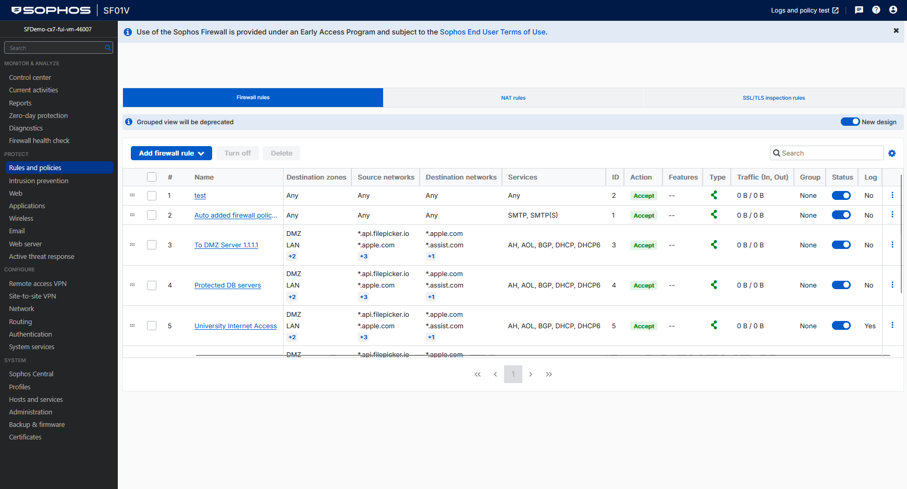Check the box for University Internet Access
The height and width of the screenshot is (489, 907).
[152, 326]
